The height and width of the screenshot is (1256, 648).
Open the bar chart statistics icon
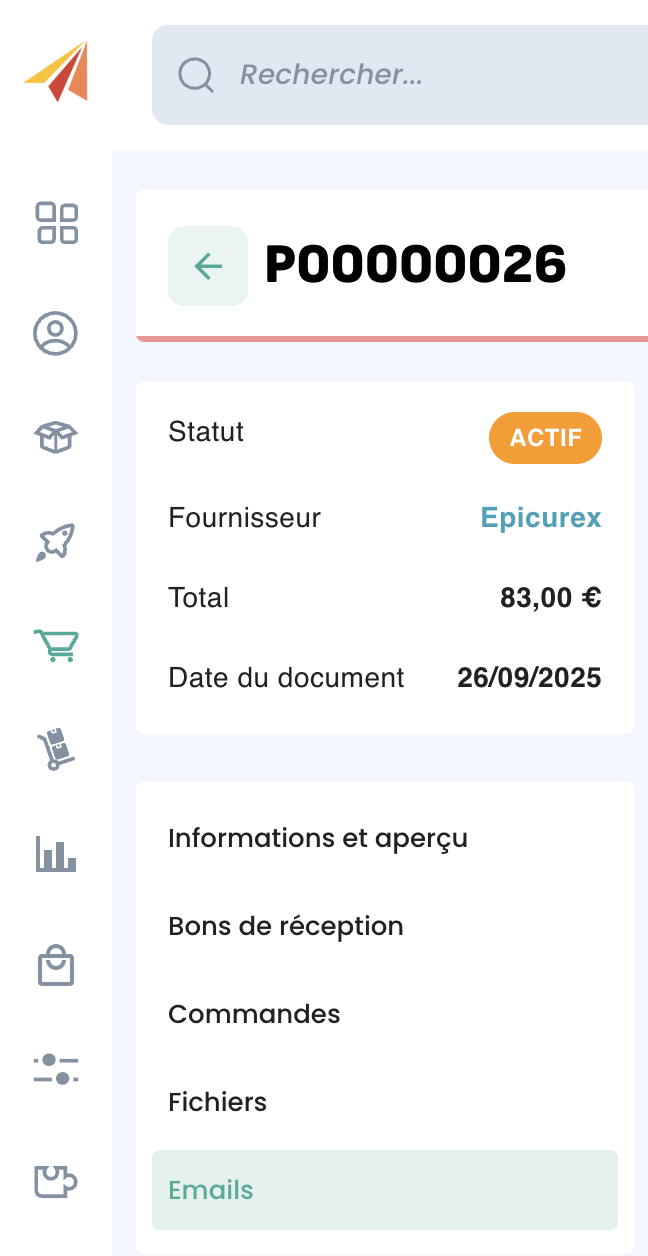tap(56, 855)
